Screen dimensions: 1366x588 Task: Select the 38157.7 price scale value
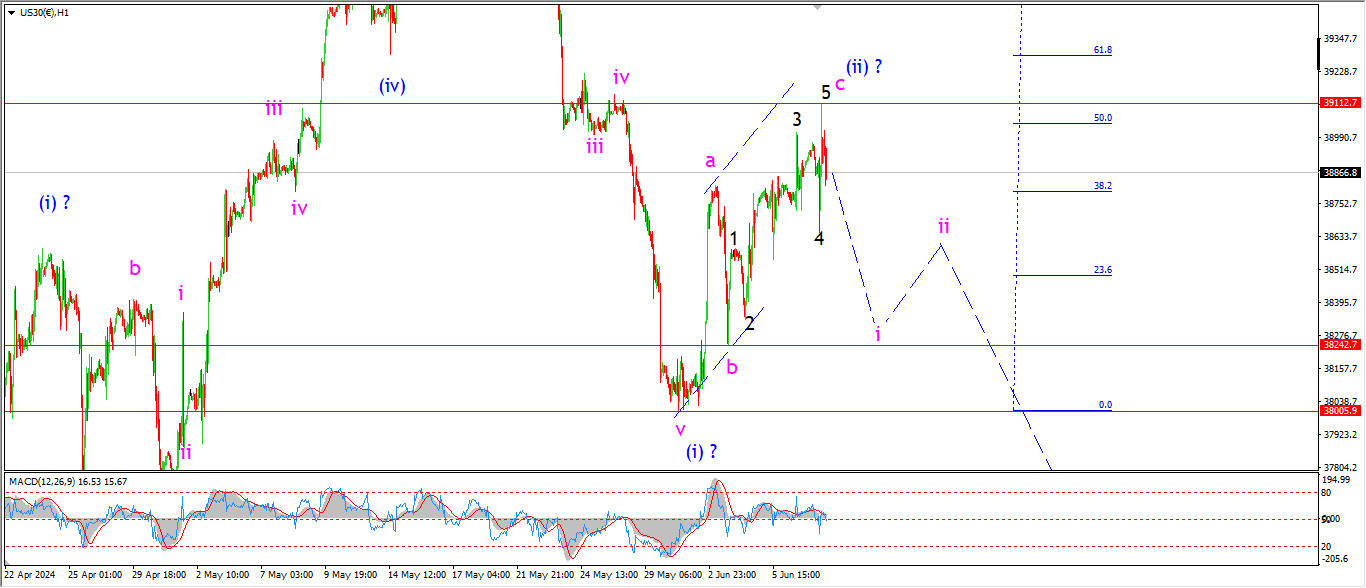coord(1340,369)
